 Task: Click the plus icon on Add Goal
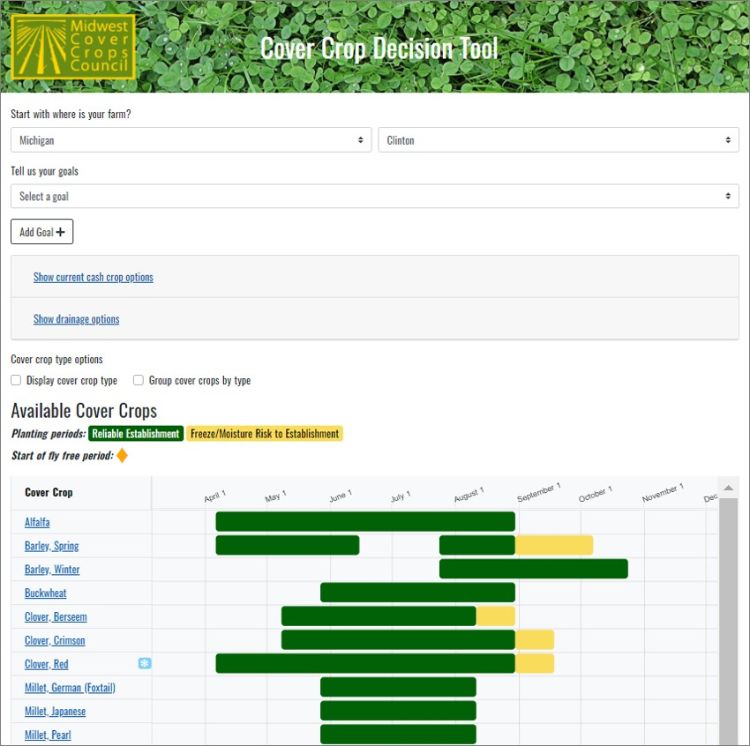coord(61,232)
